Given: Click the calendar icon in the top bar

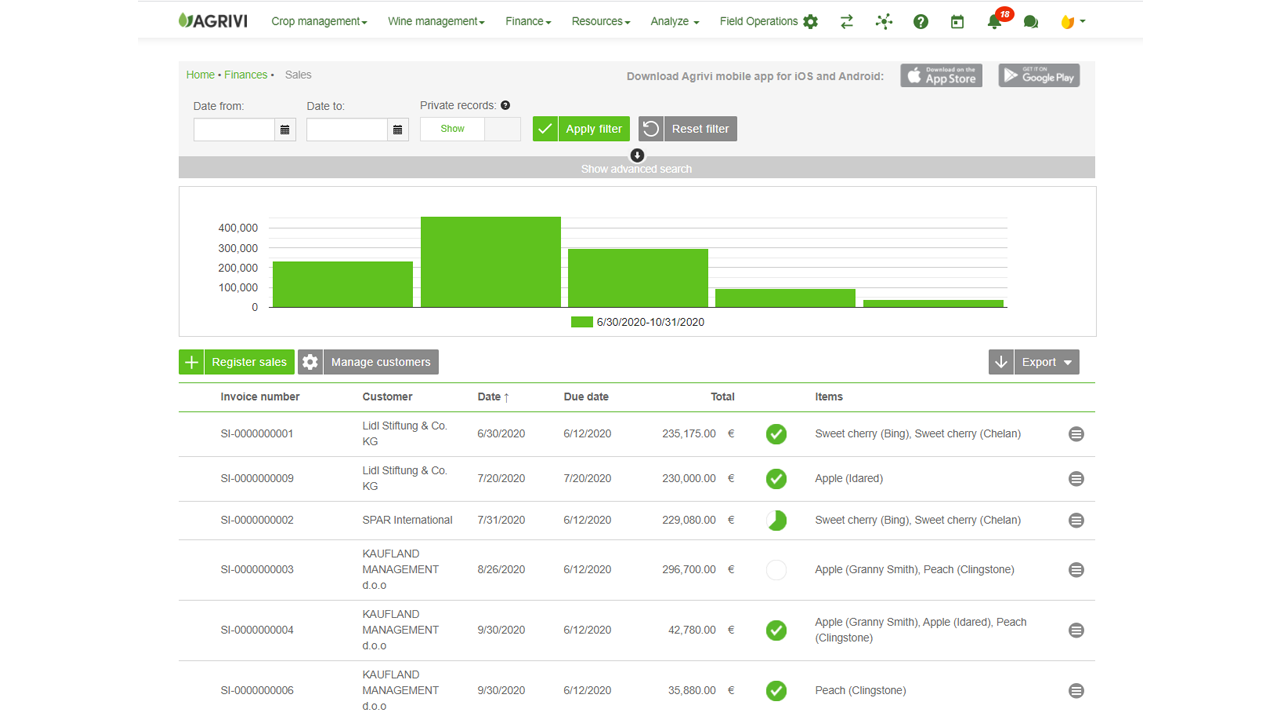Looking at the screenshot, I should [957, 21].
